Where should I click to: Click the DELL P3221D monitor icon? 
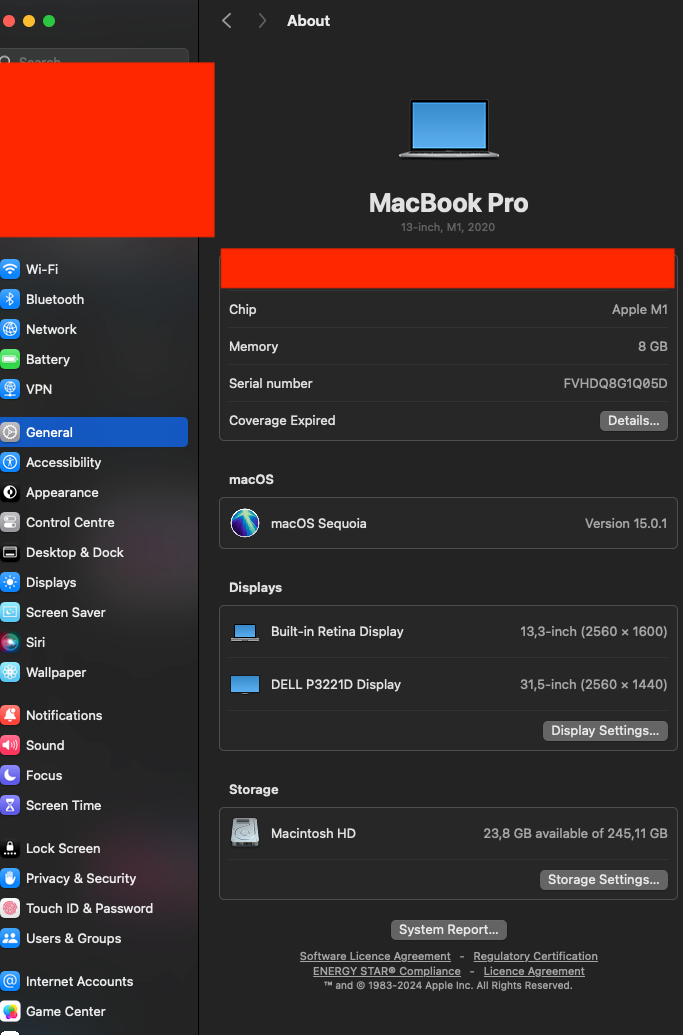coord(245,684)
